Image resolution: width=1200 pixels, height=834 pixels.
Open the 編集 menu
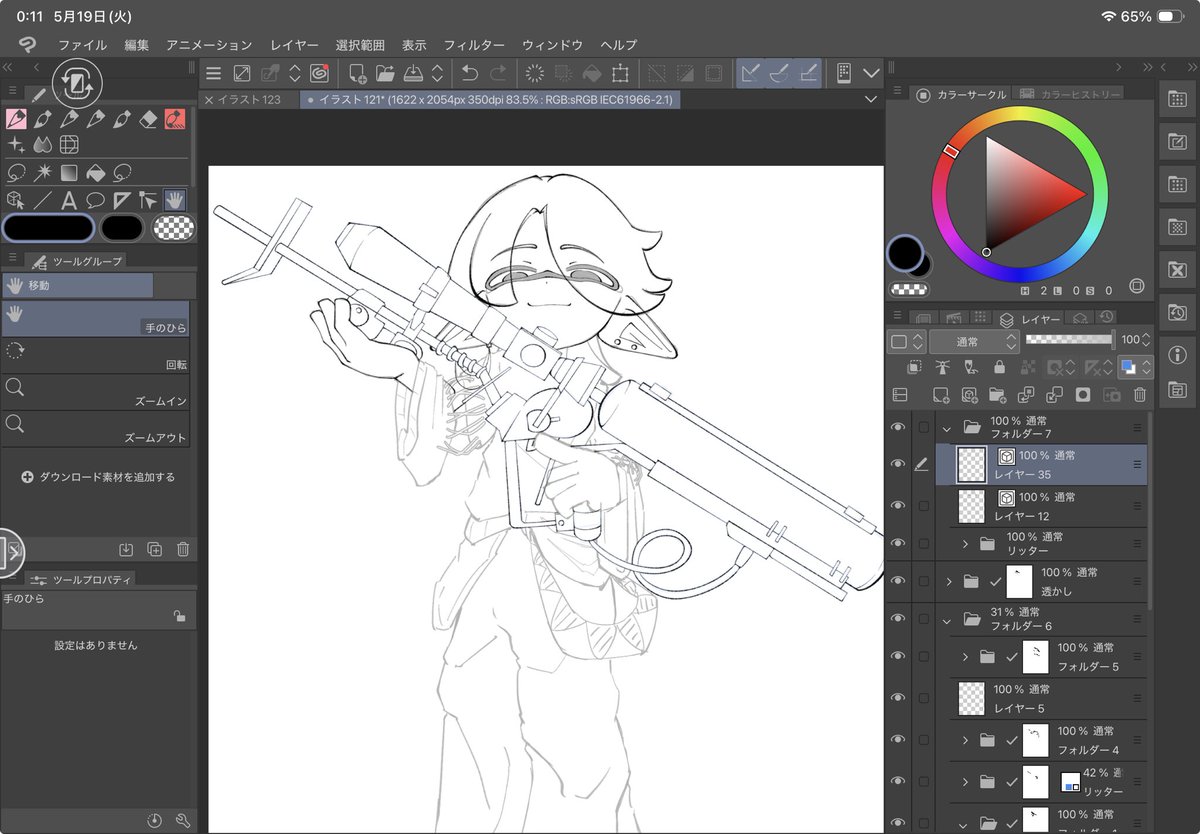[137, 45]
